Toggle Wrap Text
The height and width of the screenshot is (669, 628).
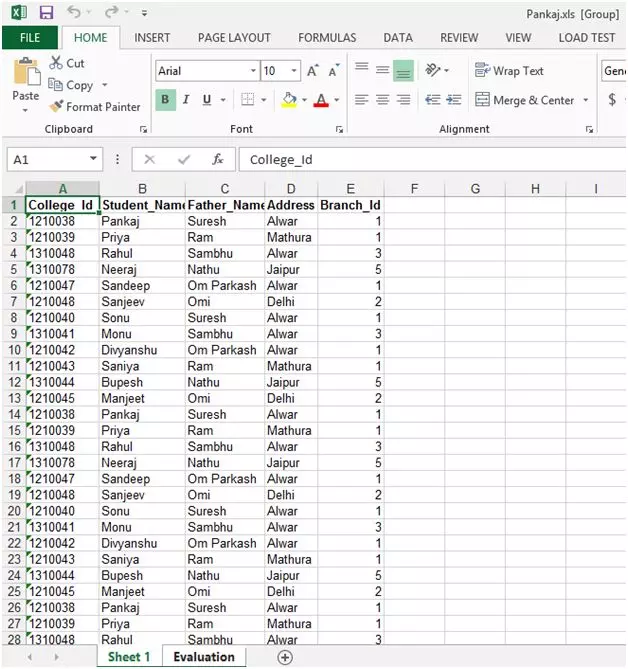click(509, 70)
